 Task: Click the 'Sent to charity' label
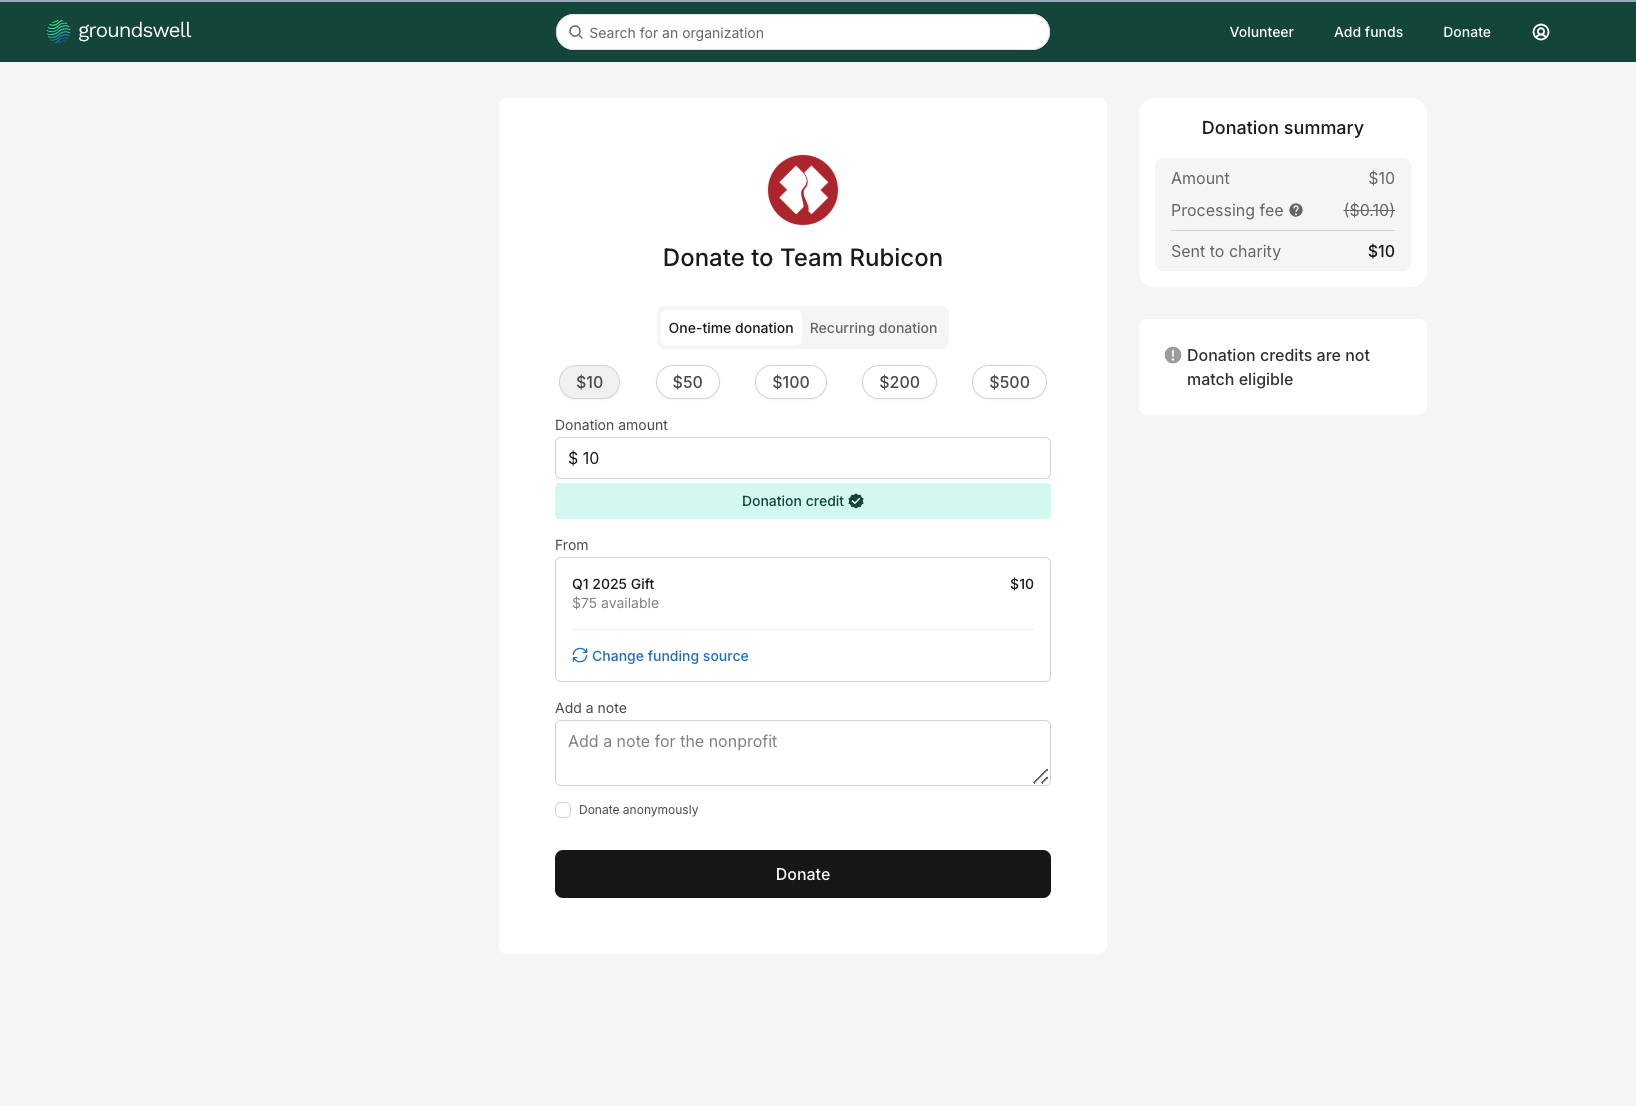point(1226,251)
